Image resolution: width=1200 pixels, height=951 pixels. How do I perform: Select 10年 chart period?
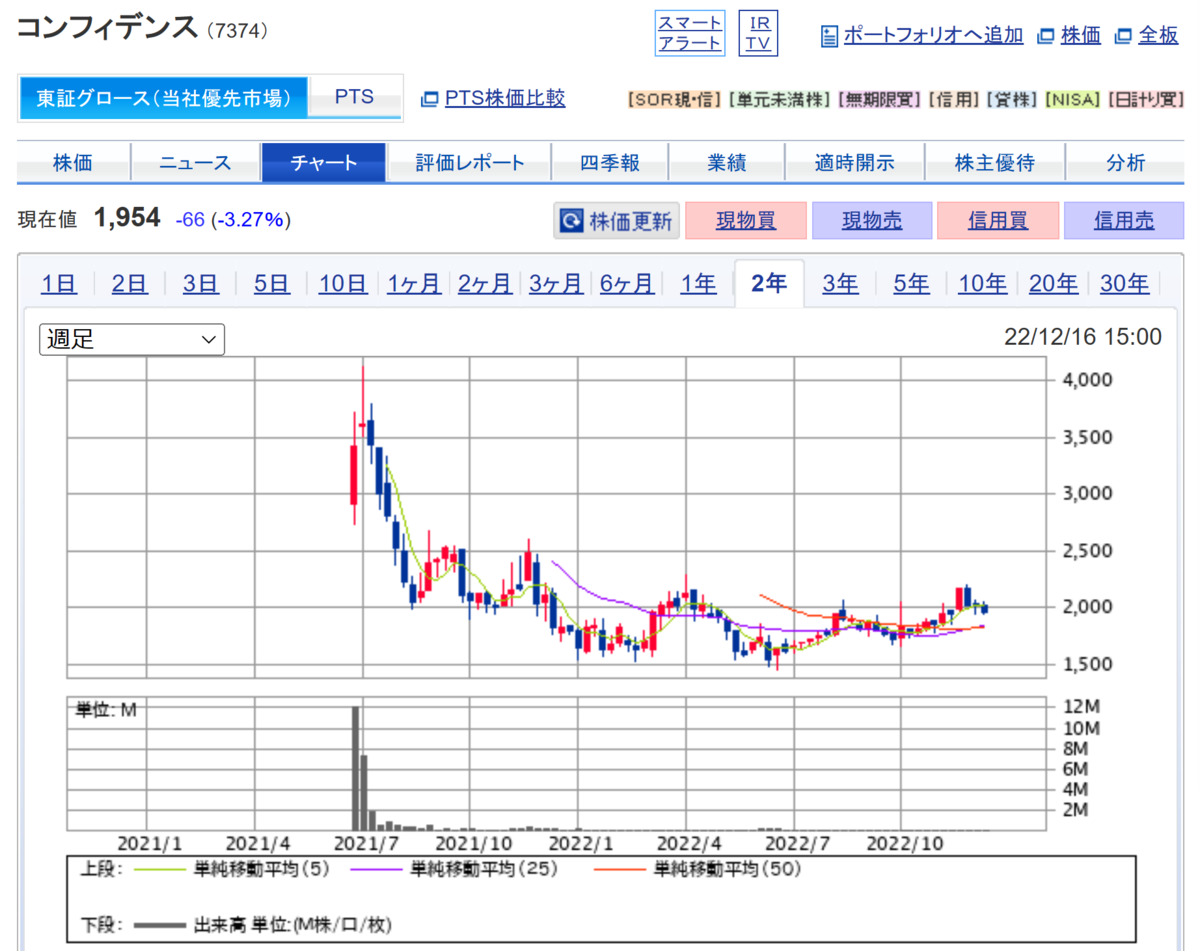click(x=982, y=284)
